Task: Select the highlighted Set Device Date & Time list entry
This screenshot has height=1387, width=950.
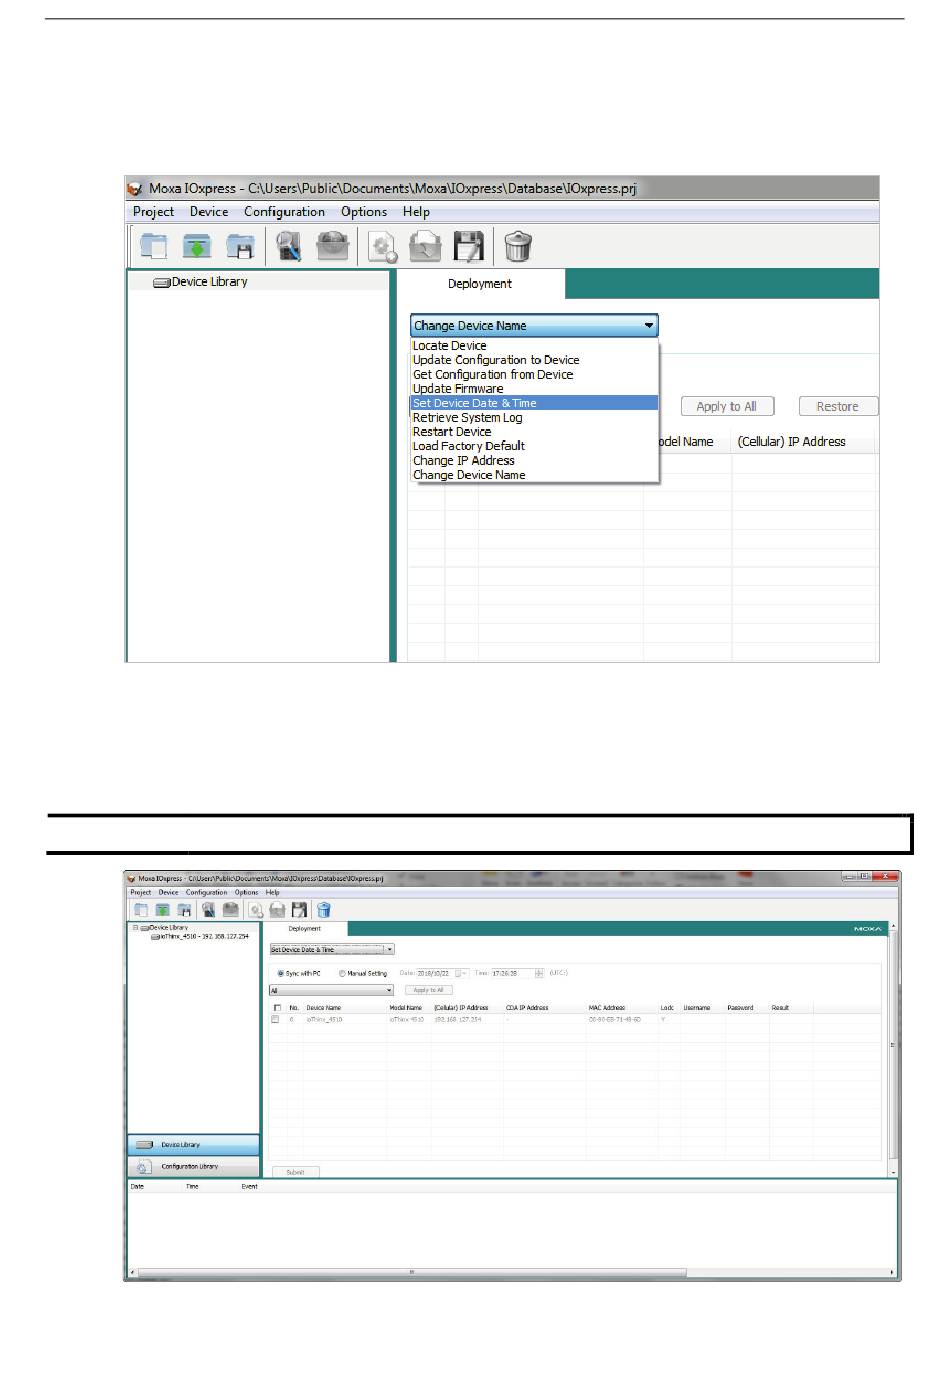Action: 535,403
